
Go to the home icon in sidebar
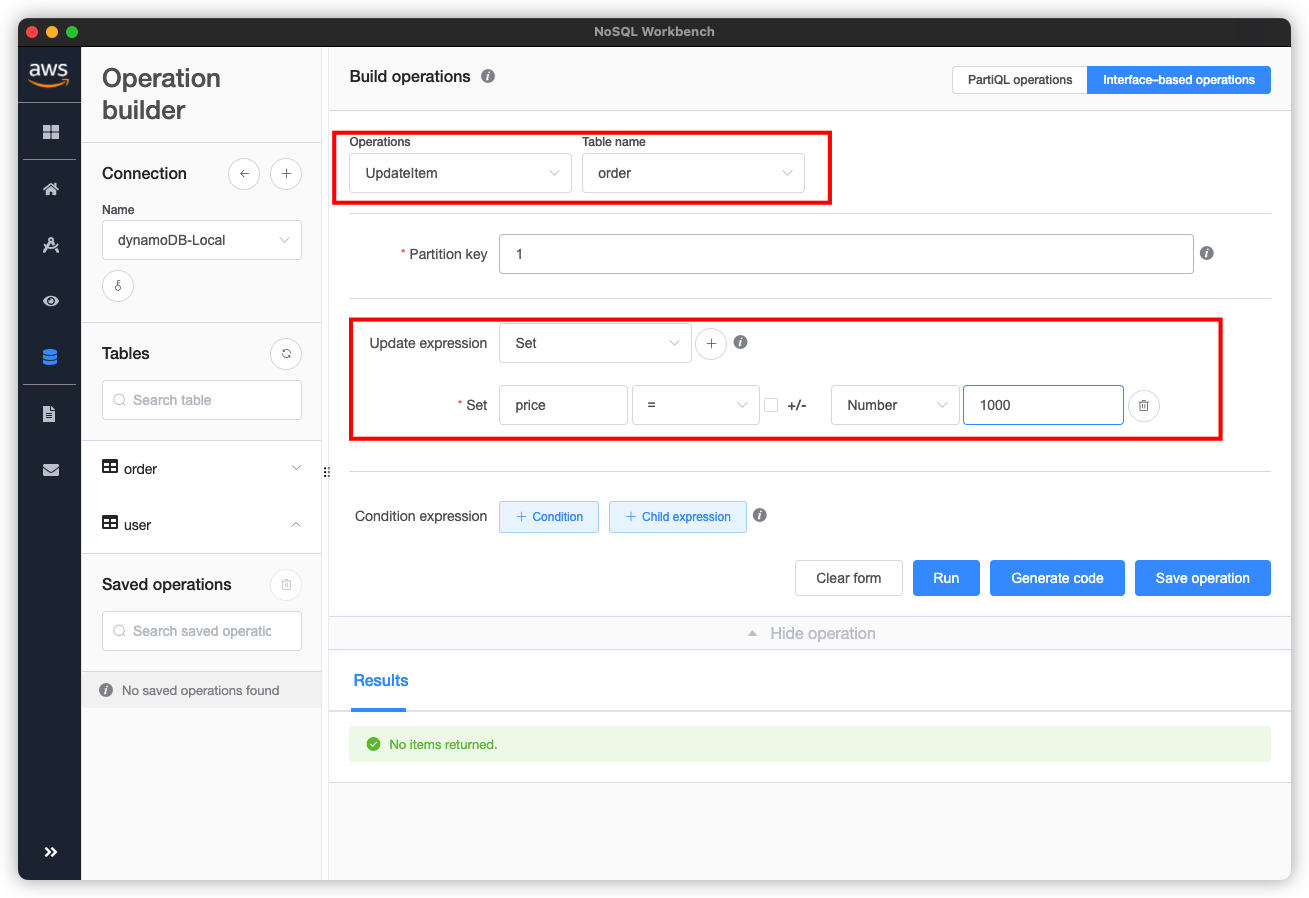[x=50, y=188]
